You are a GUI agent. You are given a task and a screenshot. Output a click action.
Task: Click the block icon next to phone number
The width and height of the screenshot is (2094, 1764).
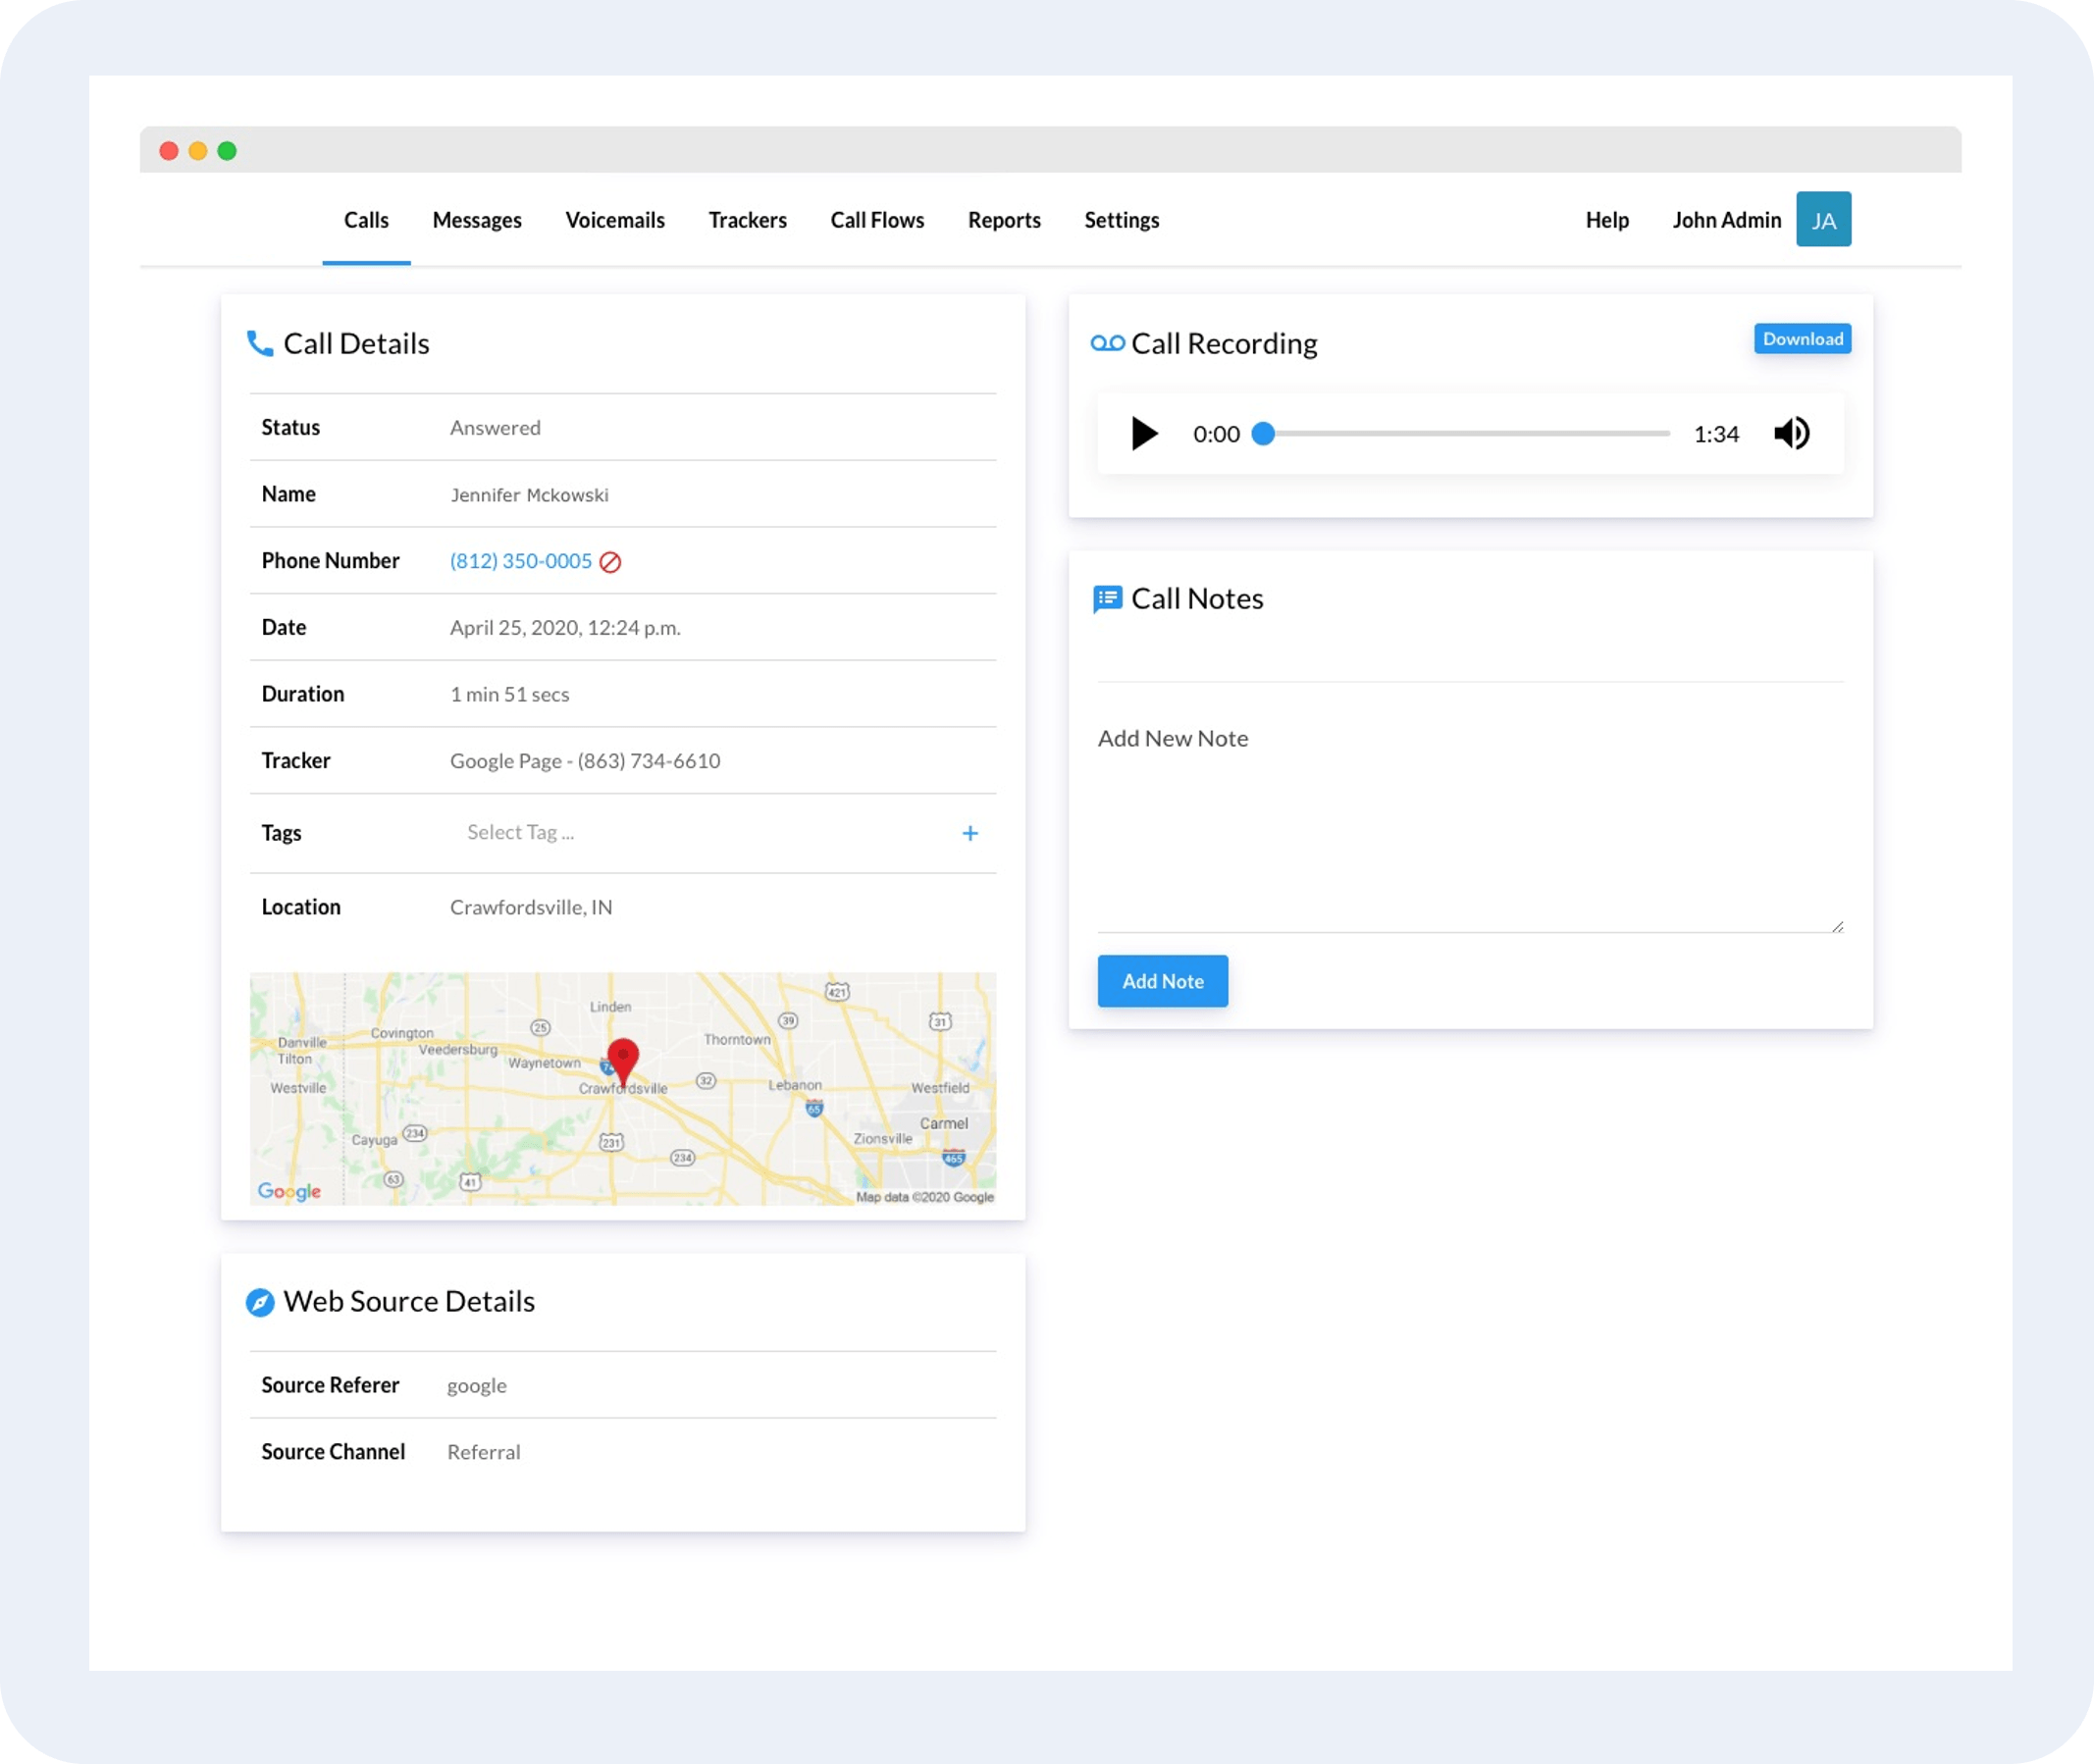[611, 560]
